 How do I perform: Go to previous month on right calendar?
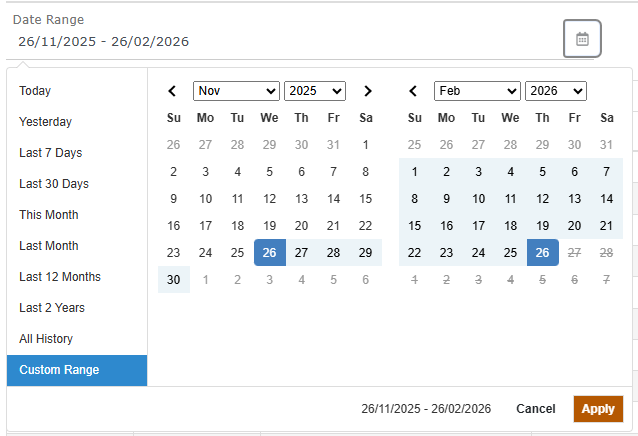(414, 91)
